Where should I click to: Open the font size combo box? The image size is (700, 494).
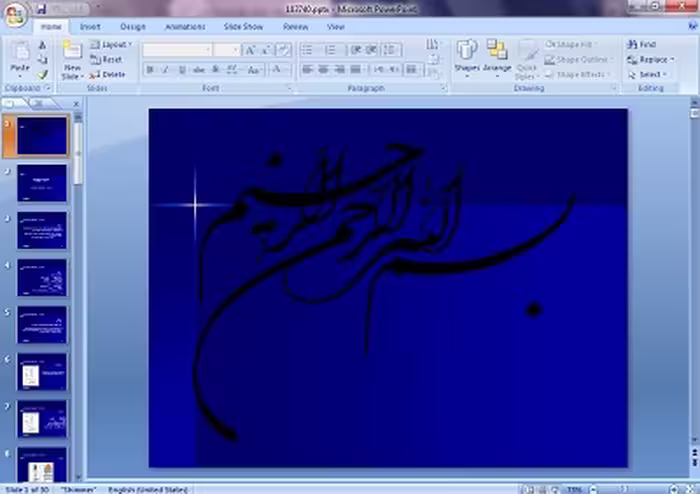(227, 50)
